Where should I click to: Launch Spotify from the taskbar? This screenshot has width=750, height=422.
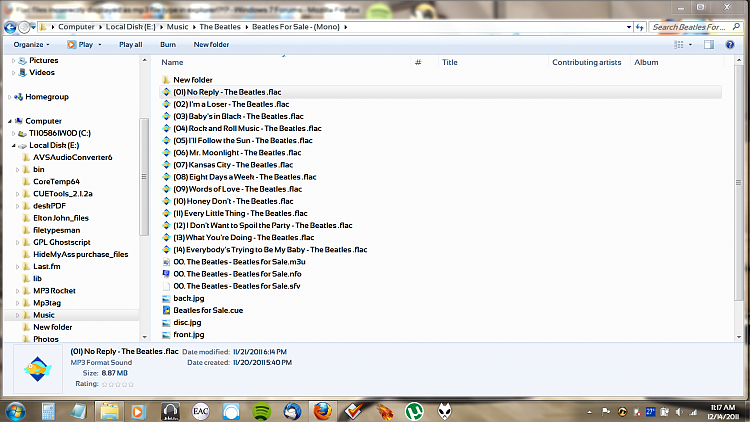point(262,411)
